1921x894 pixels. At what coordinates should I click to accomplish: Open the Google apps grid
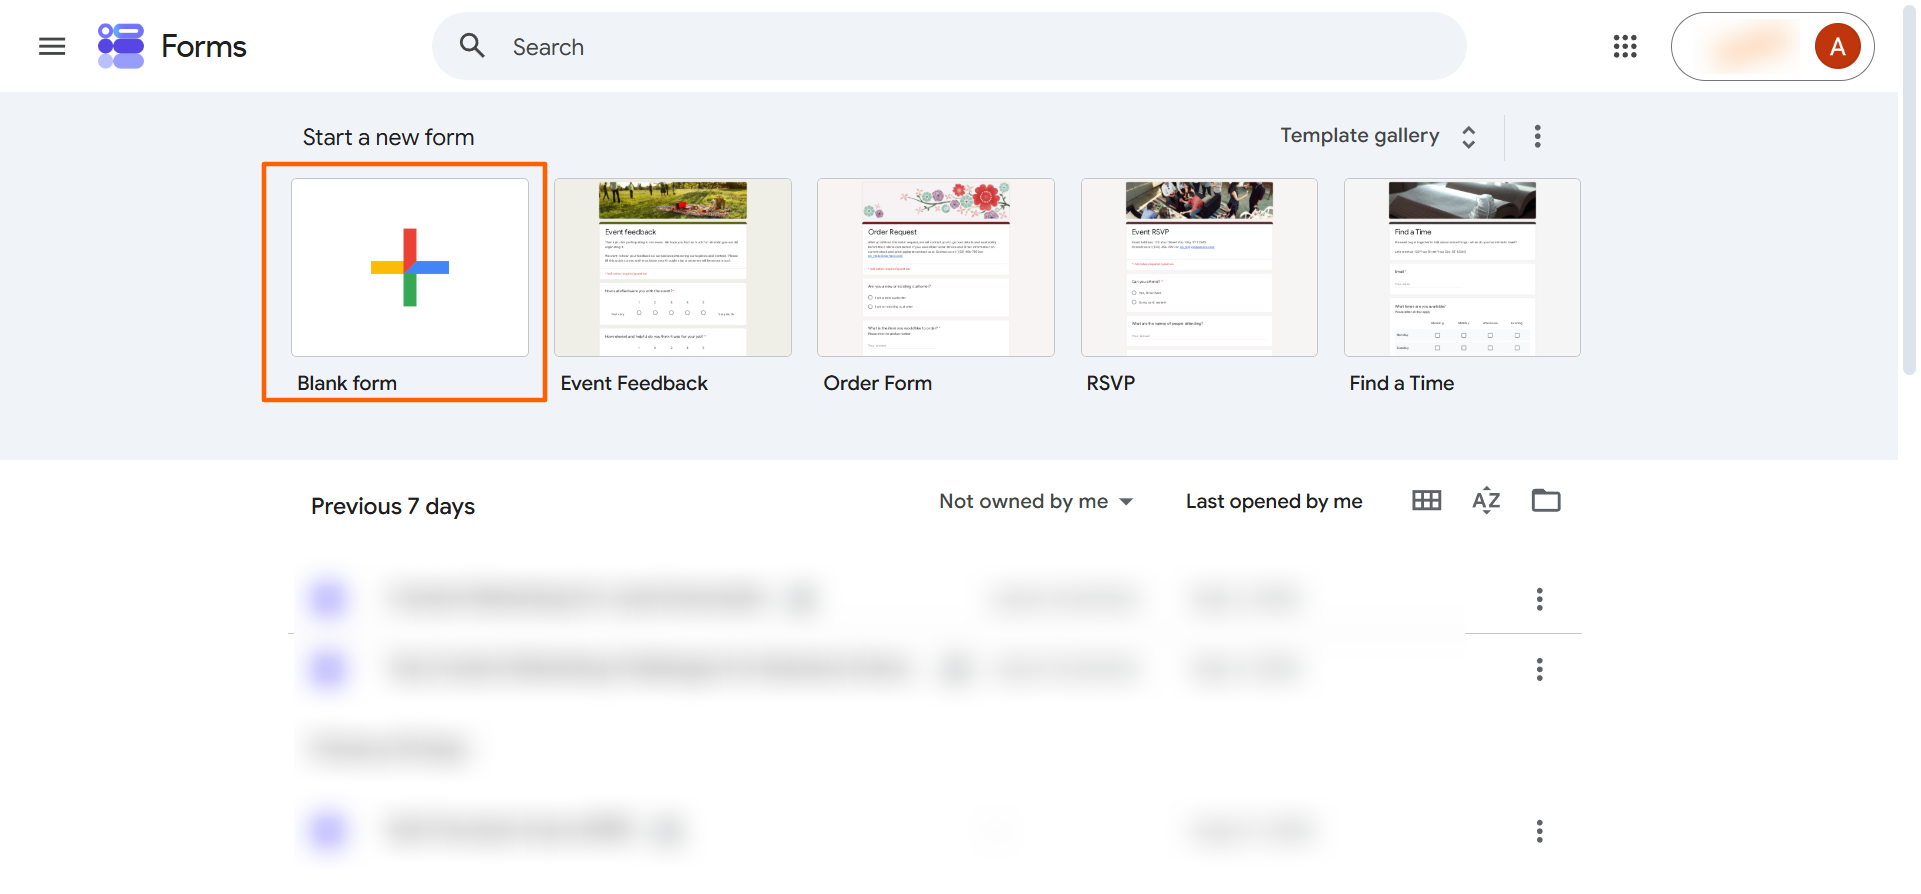pos(1625,46)
